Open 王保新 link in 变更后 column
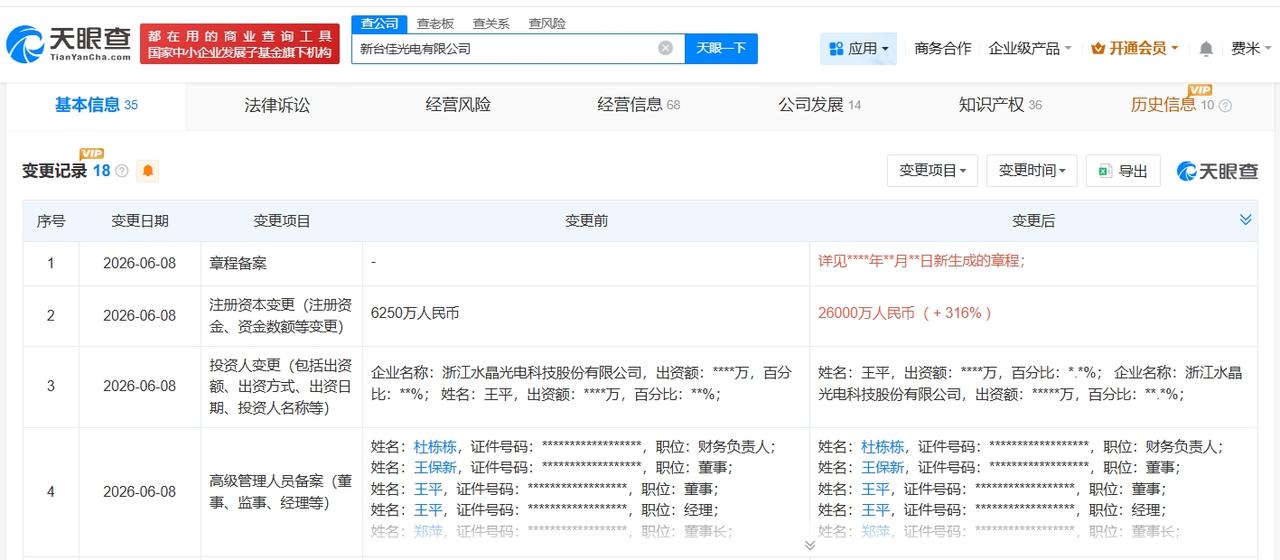1280x560 pixels. point(882,468)
